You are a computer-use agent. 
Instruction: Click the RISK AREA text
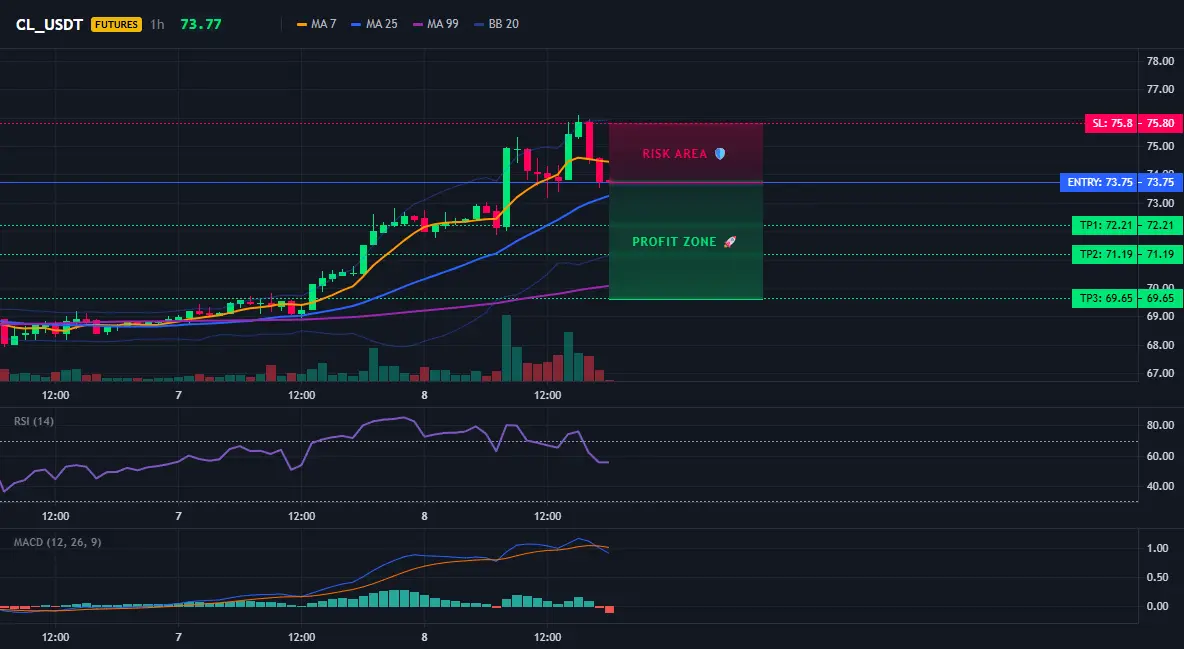(674, 154)
